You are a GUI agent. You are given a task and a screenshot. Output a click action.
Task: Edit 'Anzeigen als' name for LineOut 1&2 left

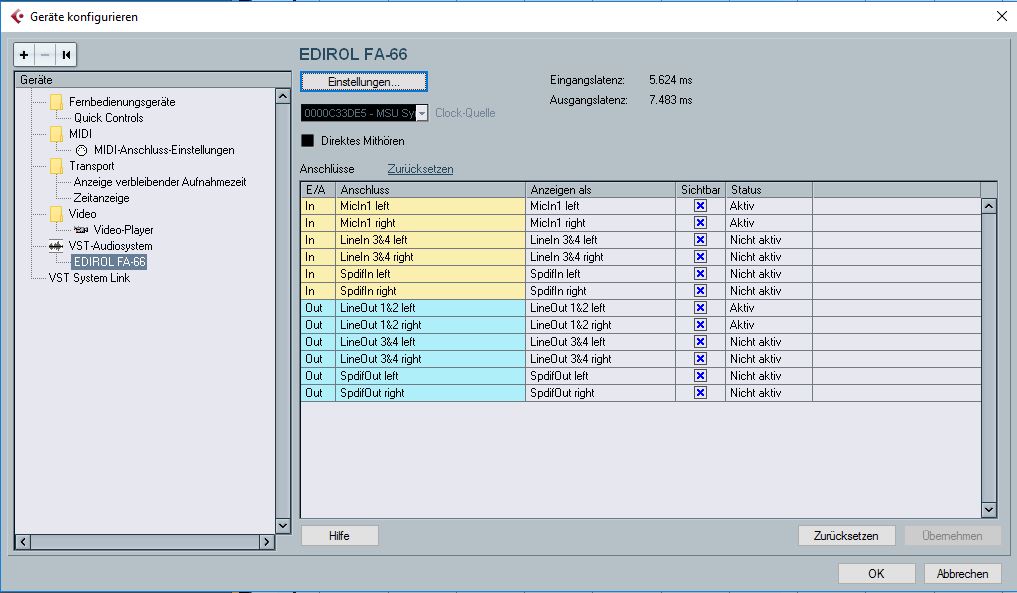600,308
